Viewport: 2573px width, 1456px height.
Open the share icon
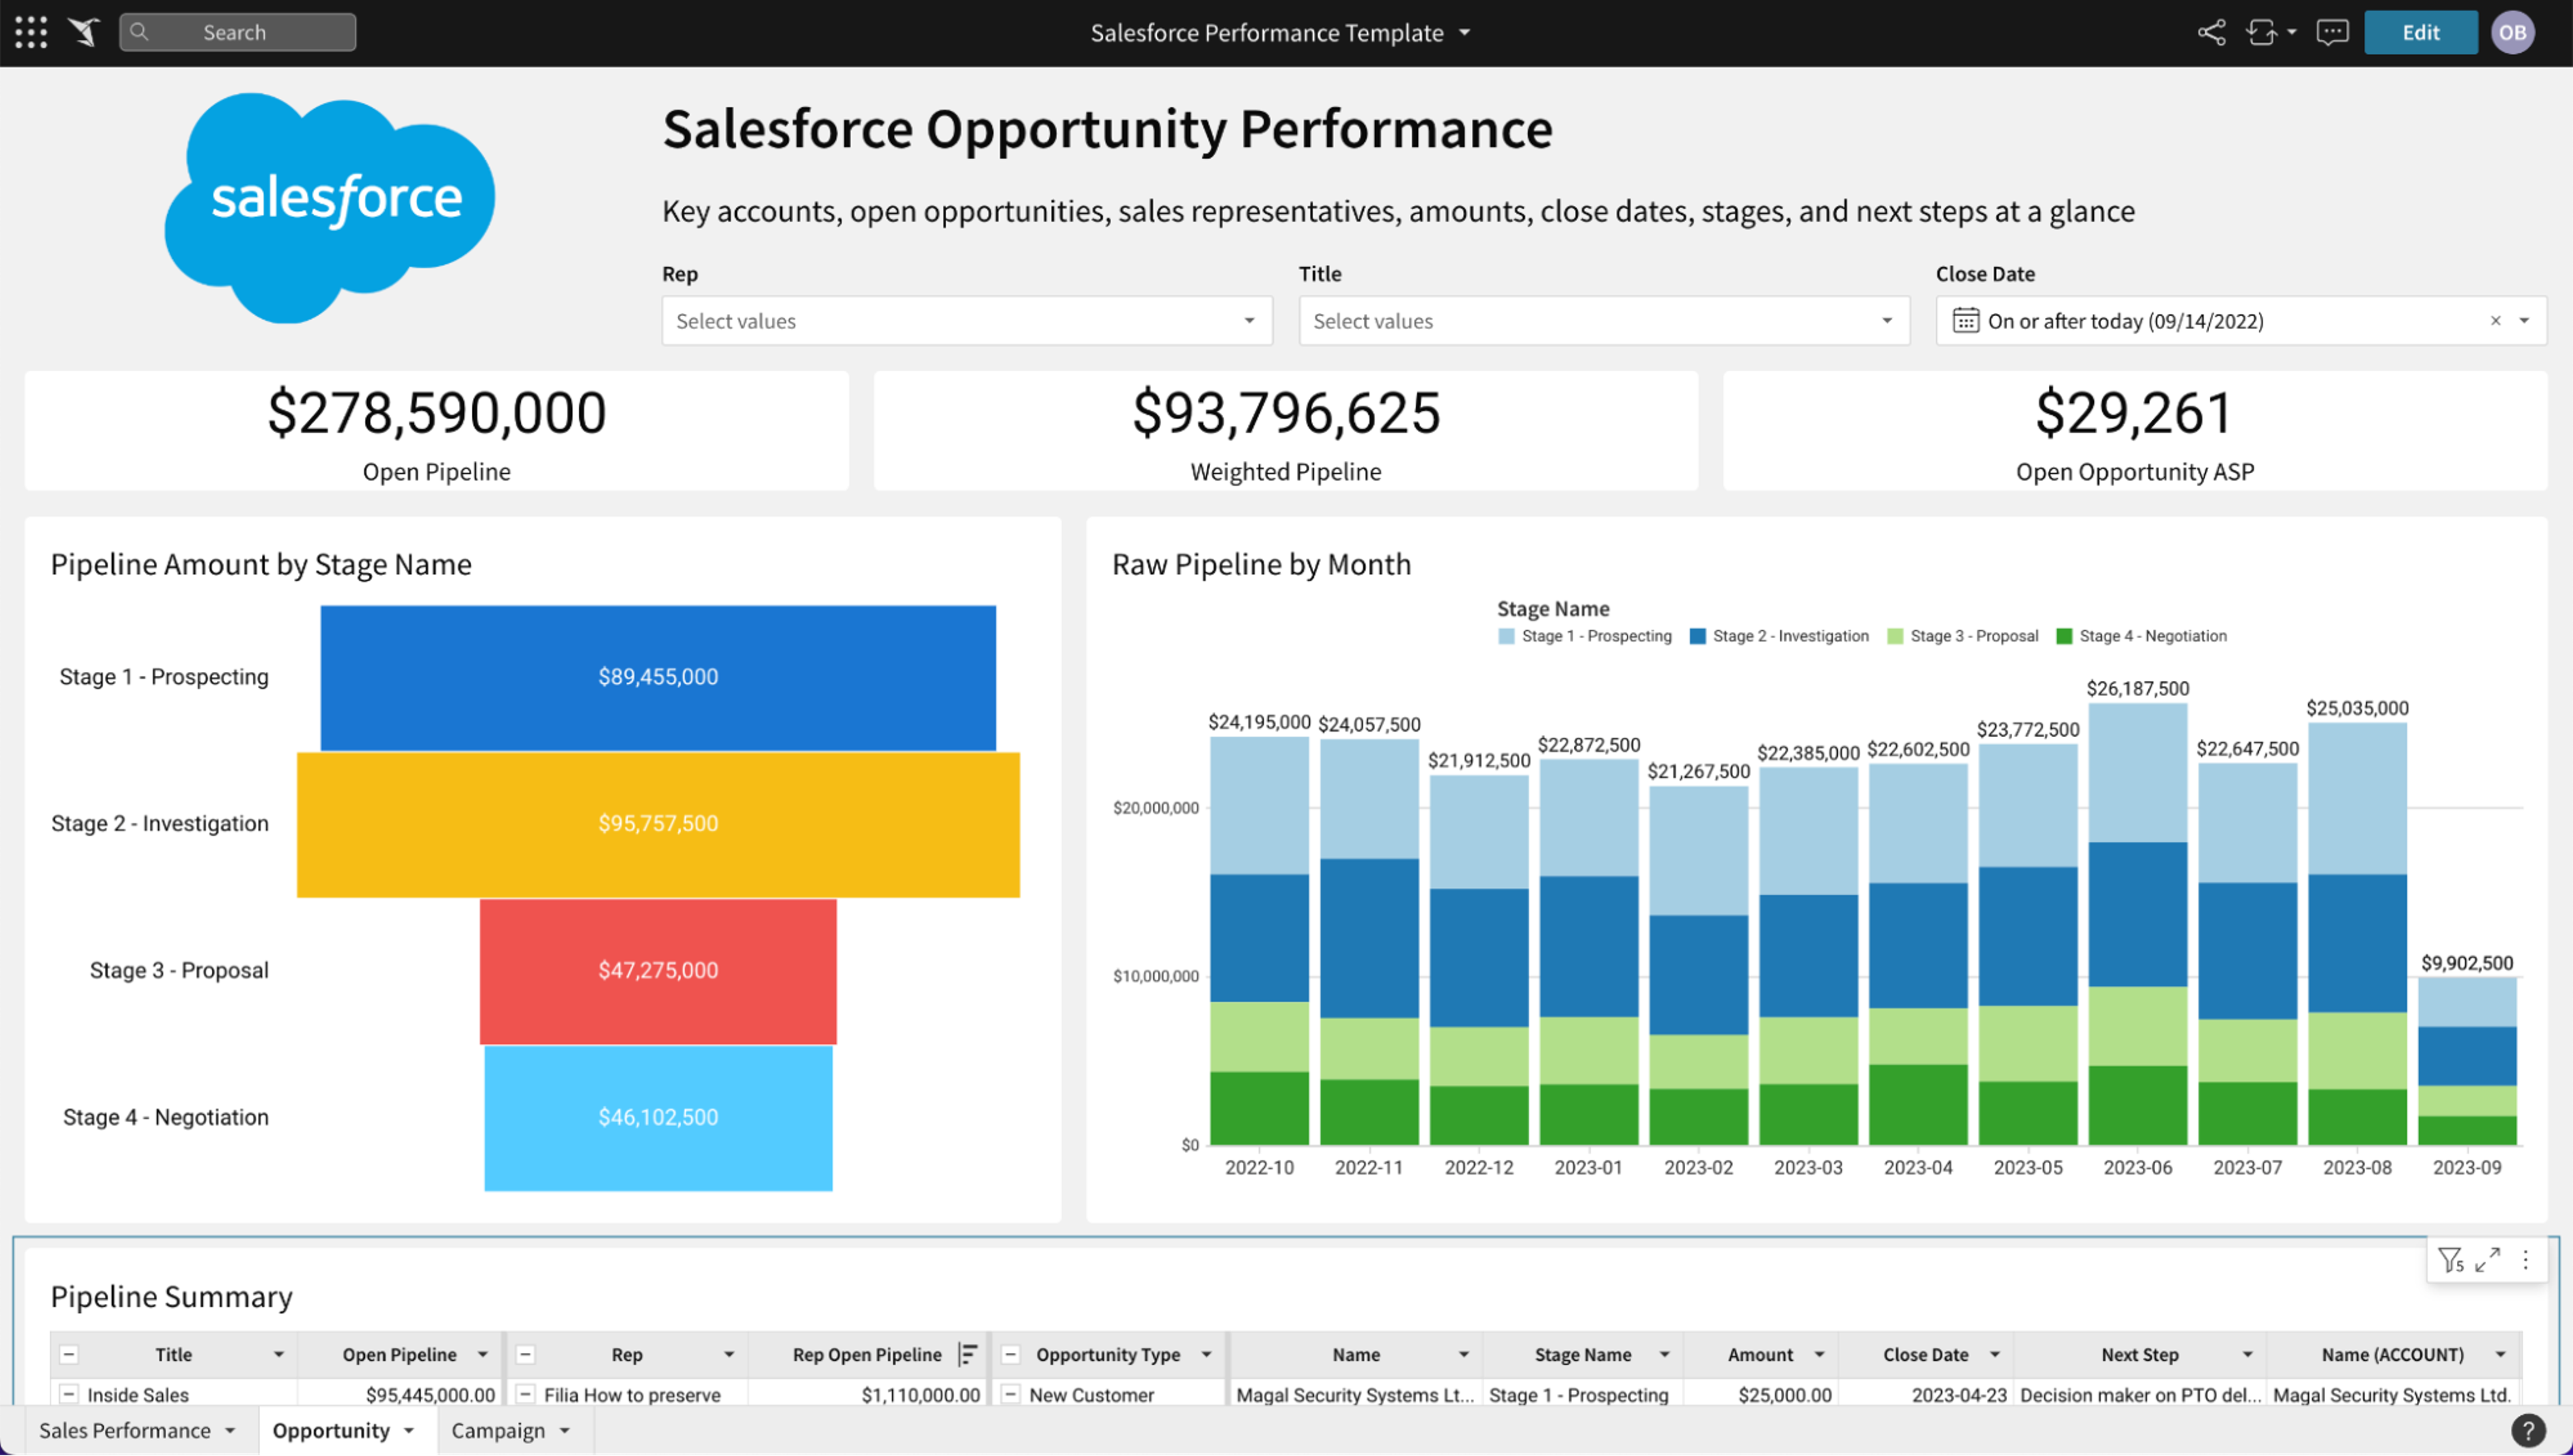2211,32
